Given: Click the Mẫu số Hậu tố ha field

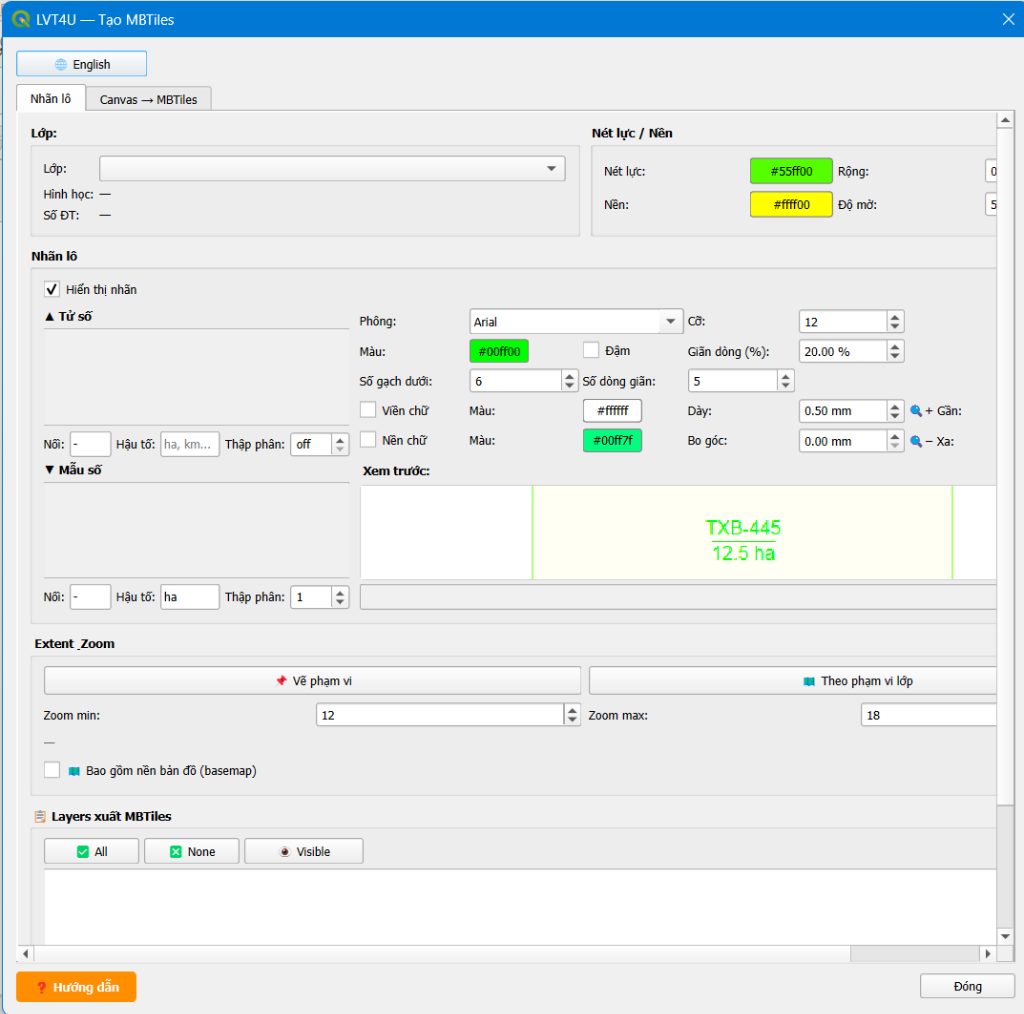Looking at the screenshot, I should 189,597.
